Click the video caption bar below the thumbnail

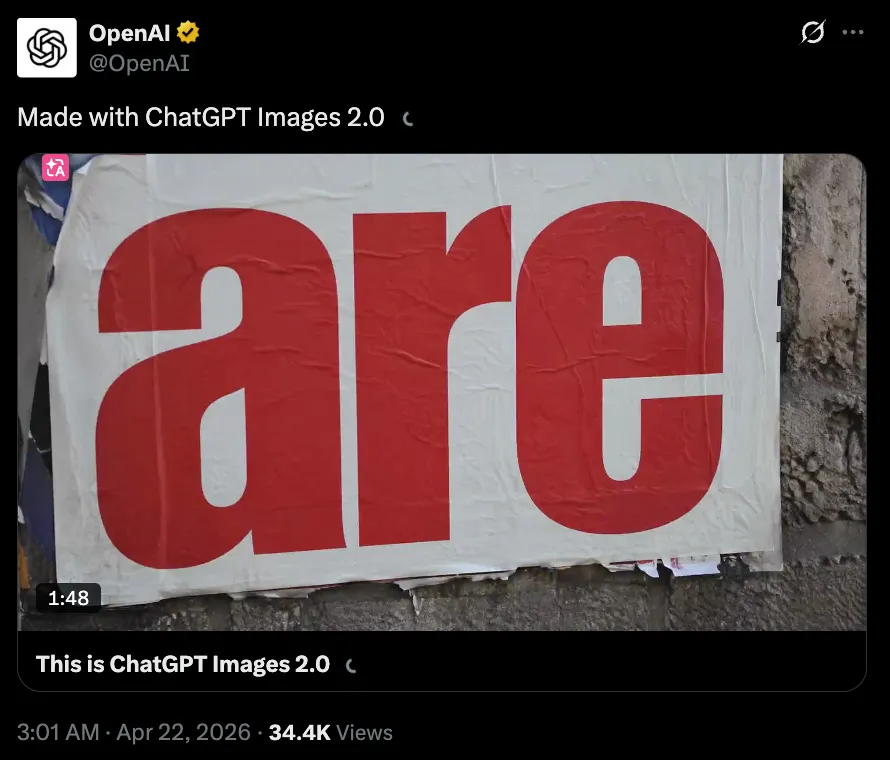[442, 661]
